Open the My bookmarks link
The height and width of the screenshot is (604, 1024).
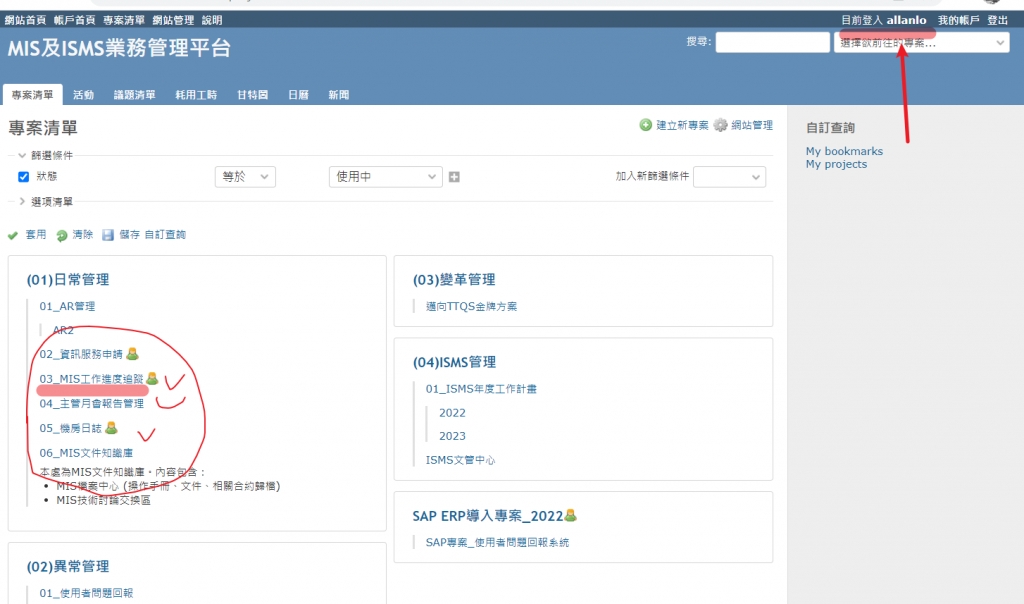point(844,151)
